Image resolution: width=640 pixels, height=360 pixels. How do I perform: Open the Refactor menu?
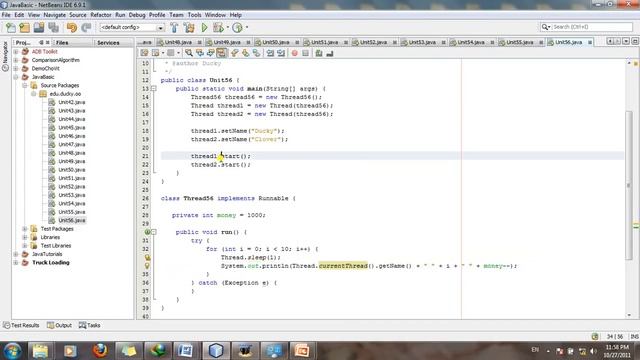(x=101, y=15)
